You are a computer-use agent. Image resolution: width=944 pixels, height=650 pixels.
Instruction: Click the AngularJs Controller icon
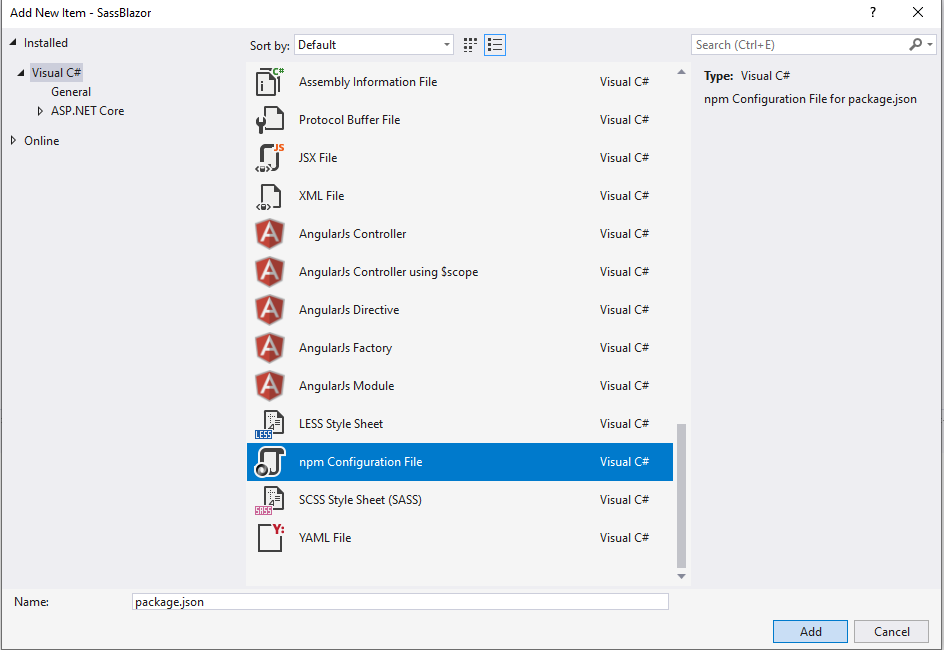click(269, 234)
